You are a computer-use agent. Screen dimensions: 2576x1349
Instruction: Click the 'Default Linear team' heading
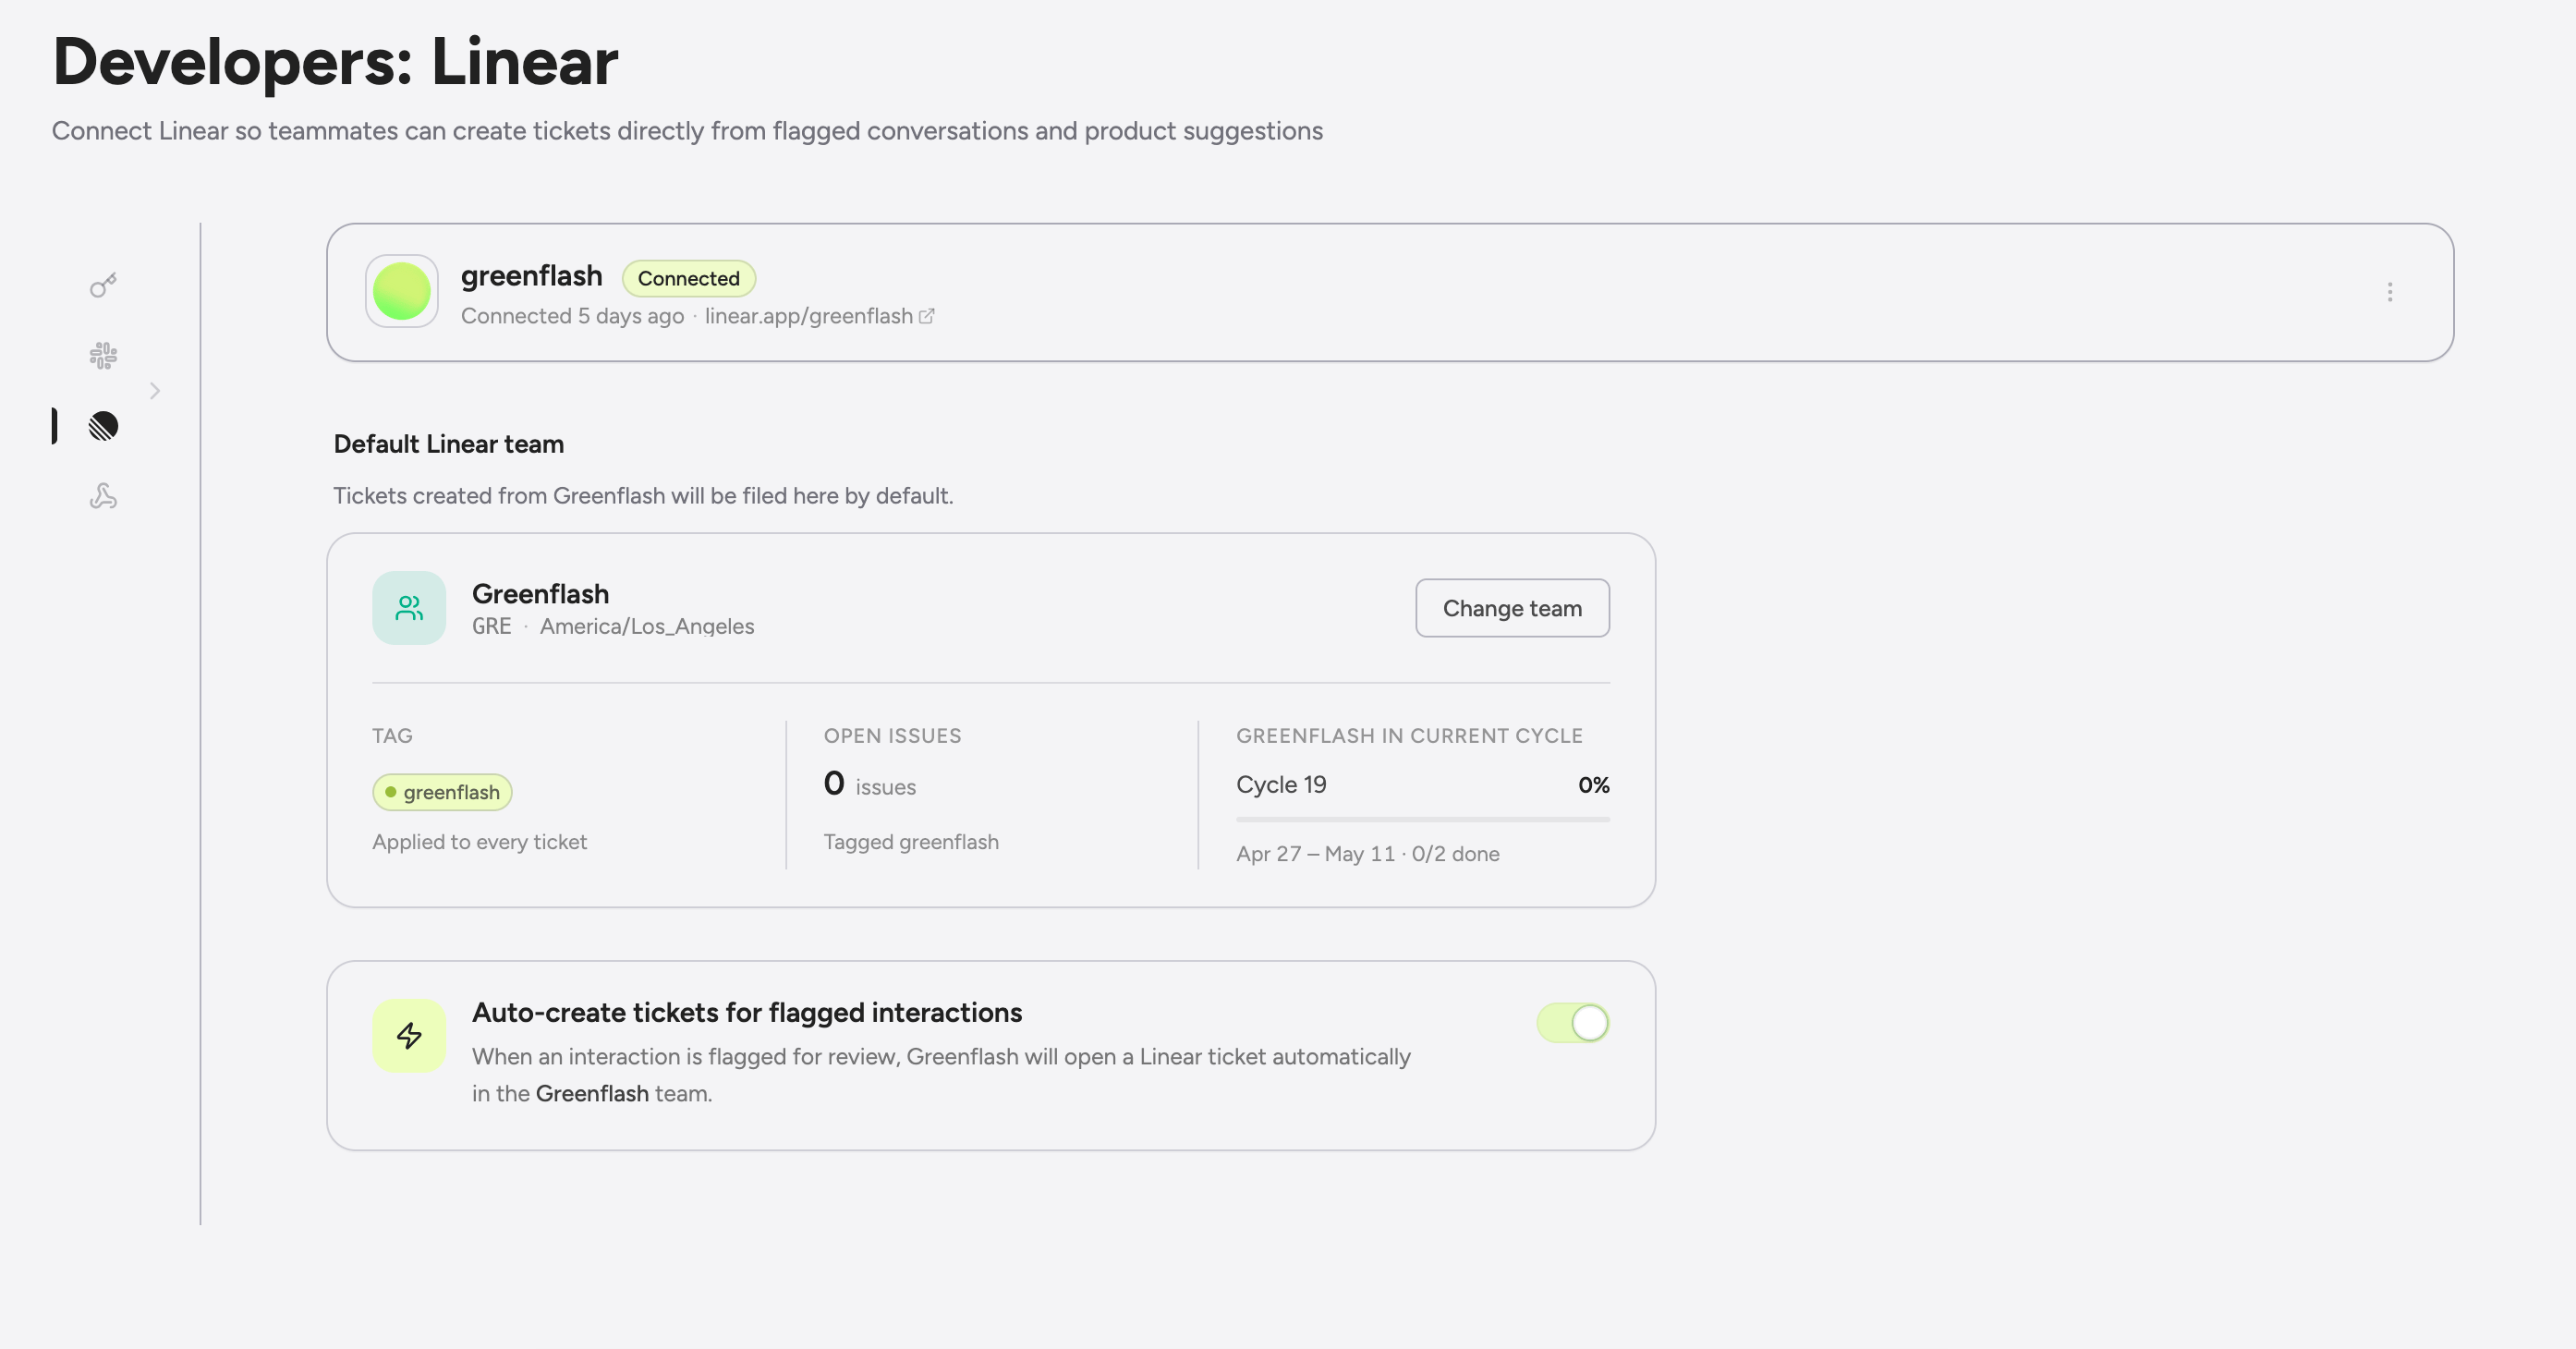tap(448, 444)
